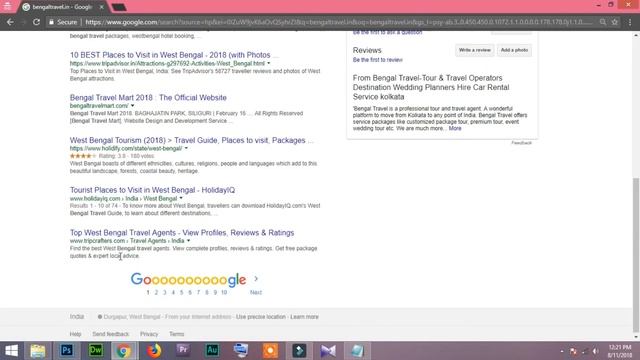The height and width of the screenshot is (360, 640).
Task: Close the bengaltravel.in Google tab
Action: (102, 7)
